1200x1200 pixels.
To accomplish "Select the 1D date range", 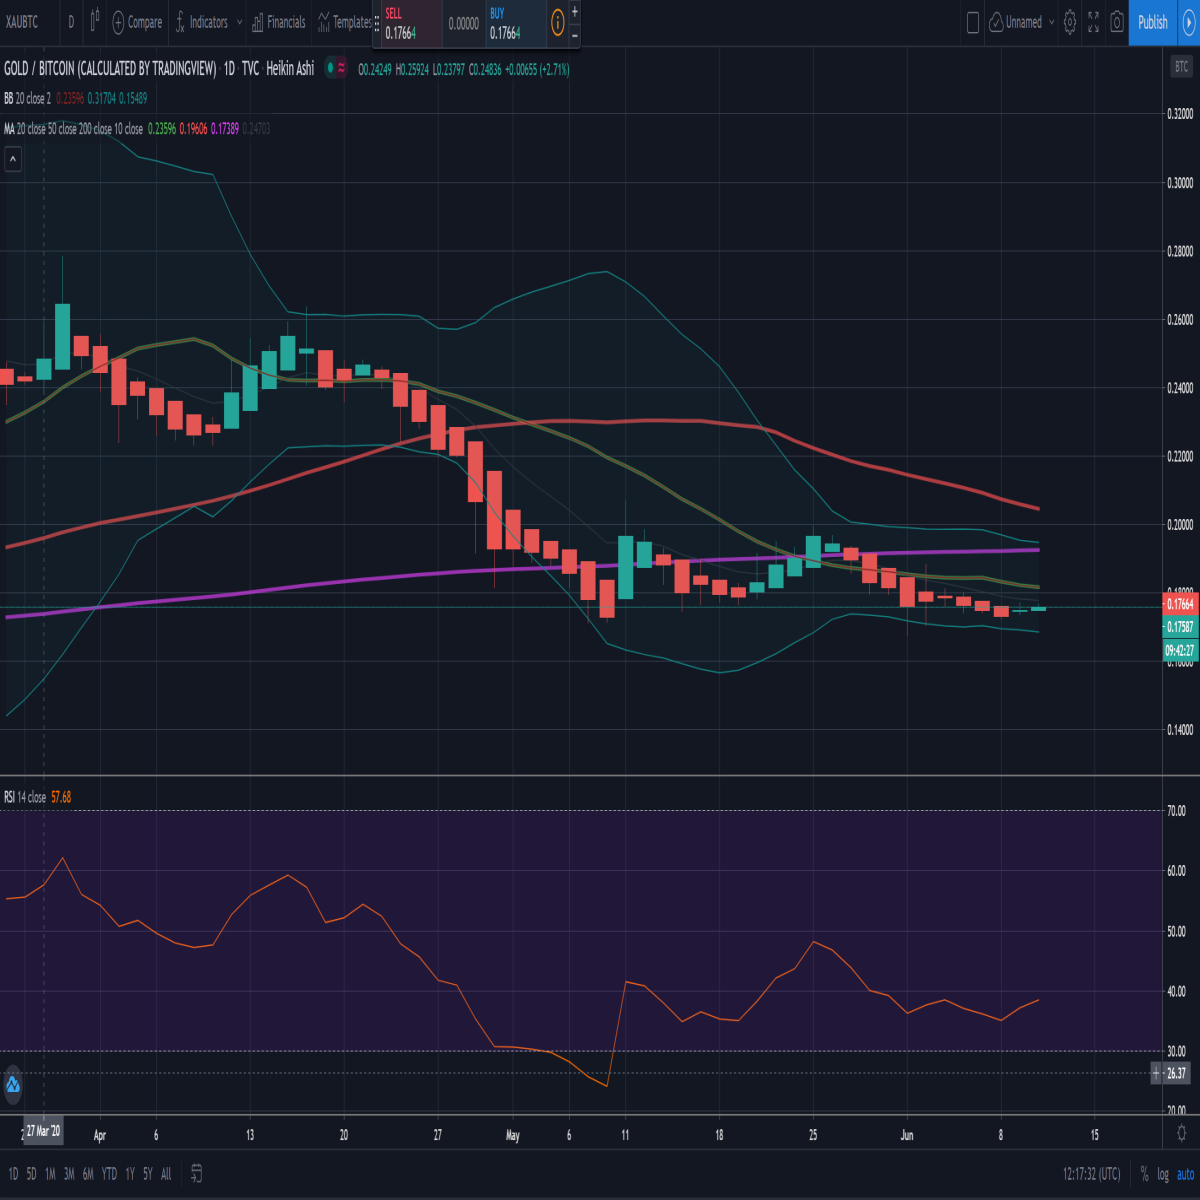I will pyautogui.click(x=13, y=1173).
